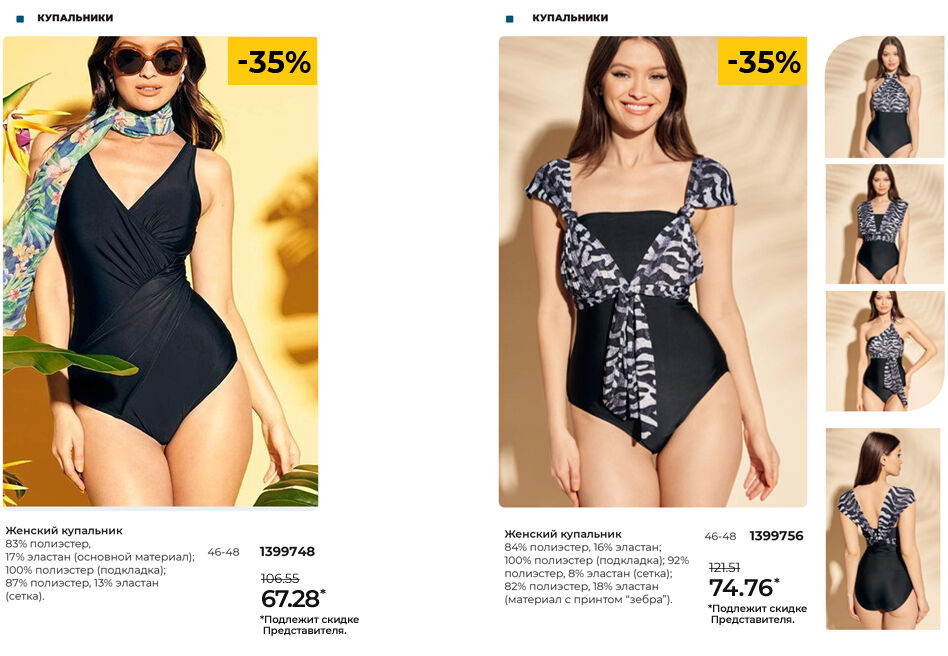Open right Женский купальник product title
The width and height of the screenshot is (948, 656).
(x=563, y=534)
